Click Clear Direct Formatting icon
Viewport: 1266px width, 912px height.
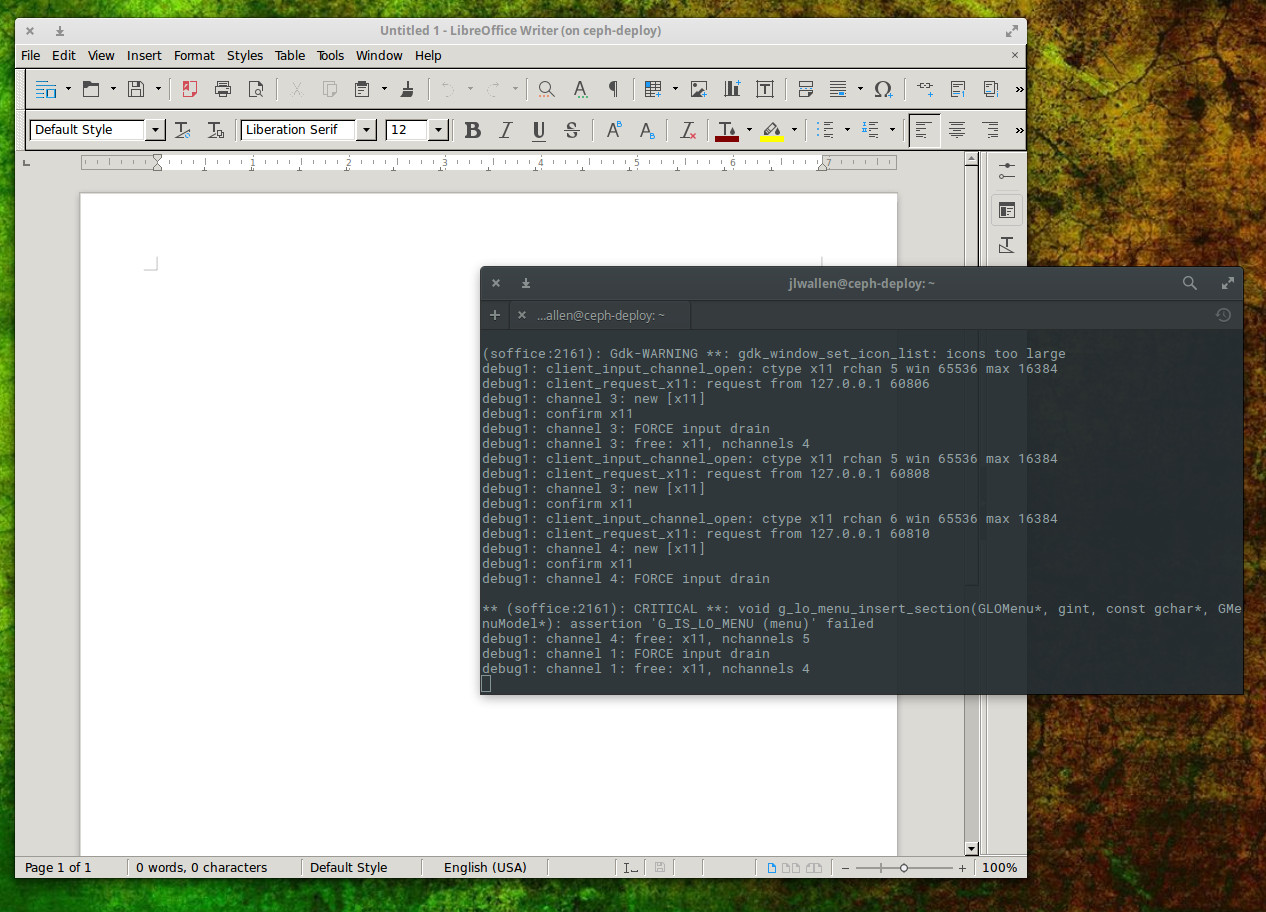pyautogui.click(x=688, y=130)
